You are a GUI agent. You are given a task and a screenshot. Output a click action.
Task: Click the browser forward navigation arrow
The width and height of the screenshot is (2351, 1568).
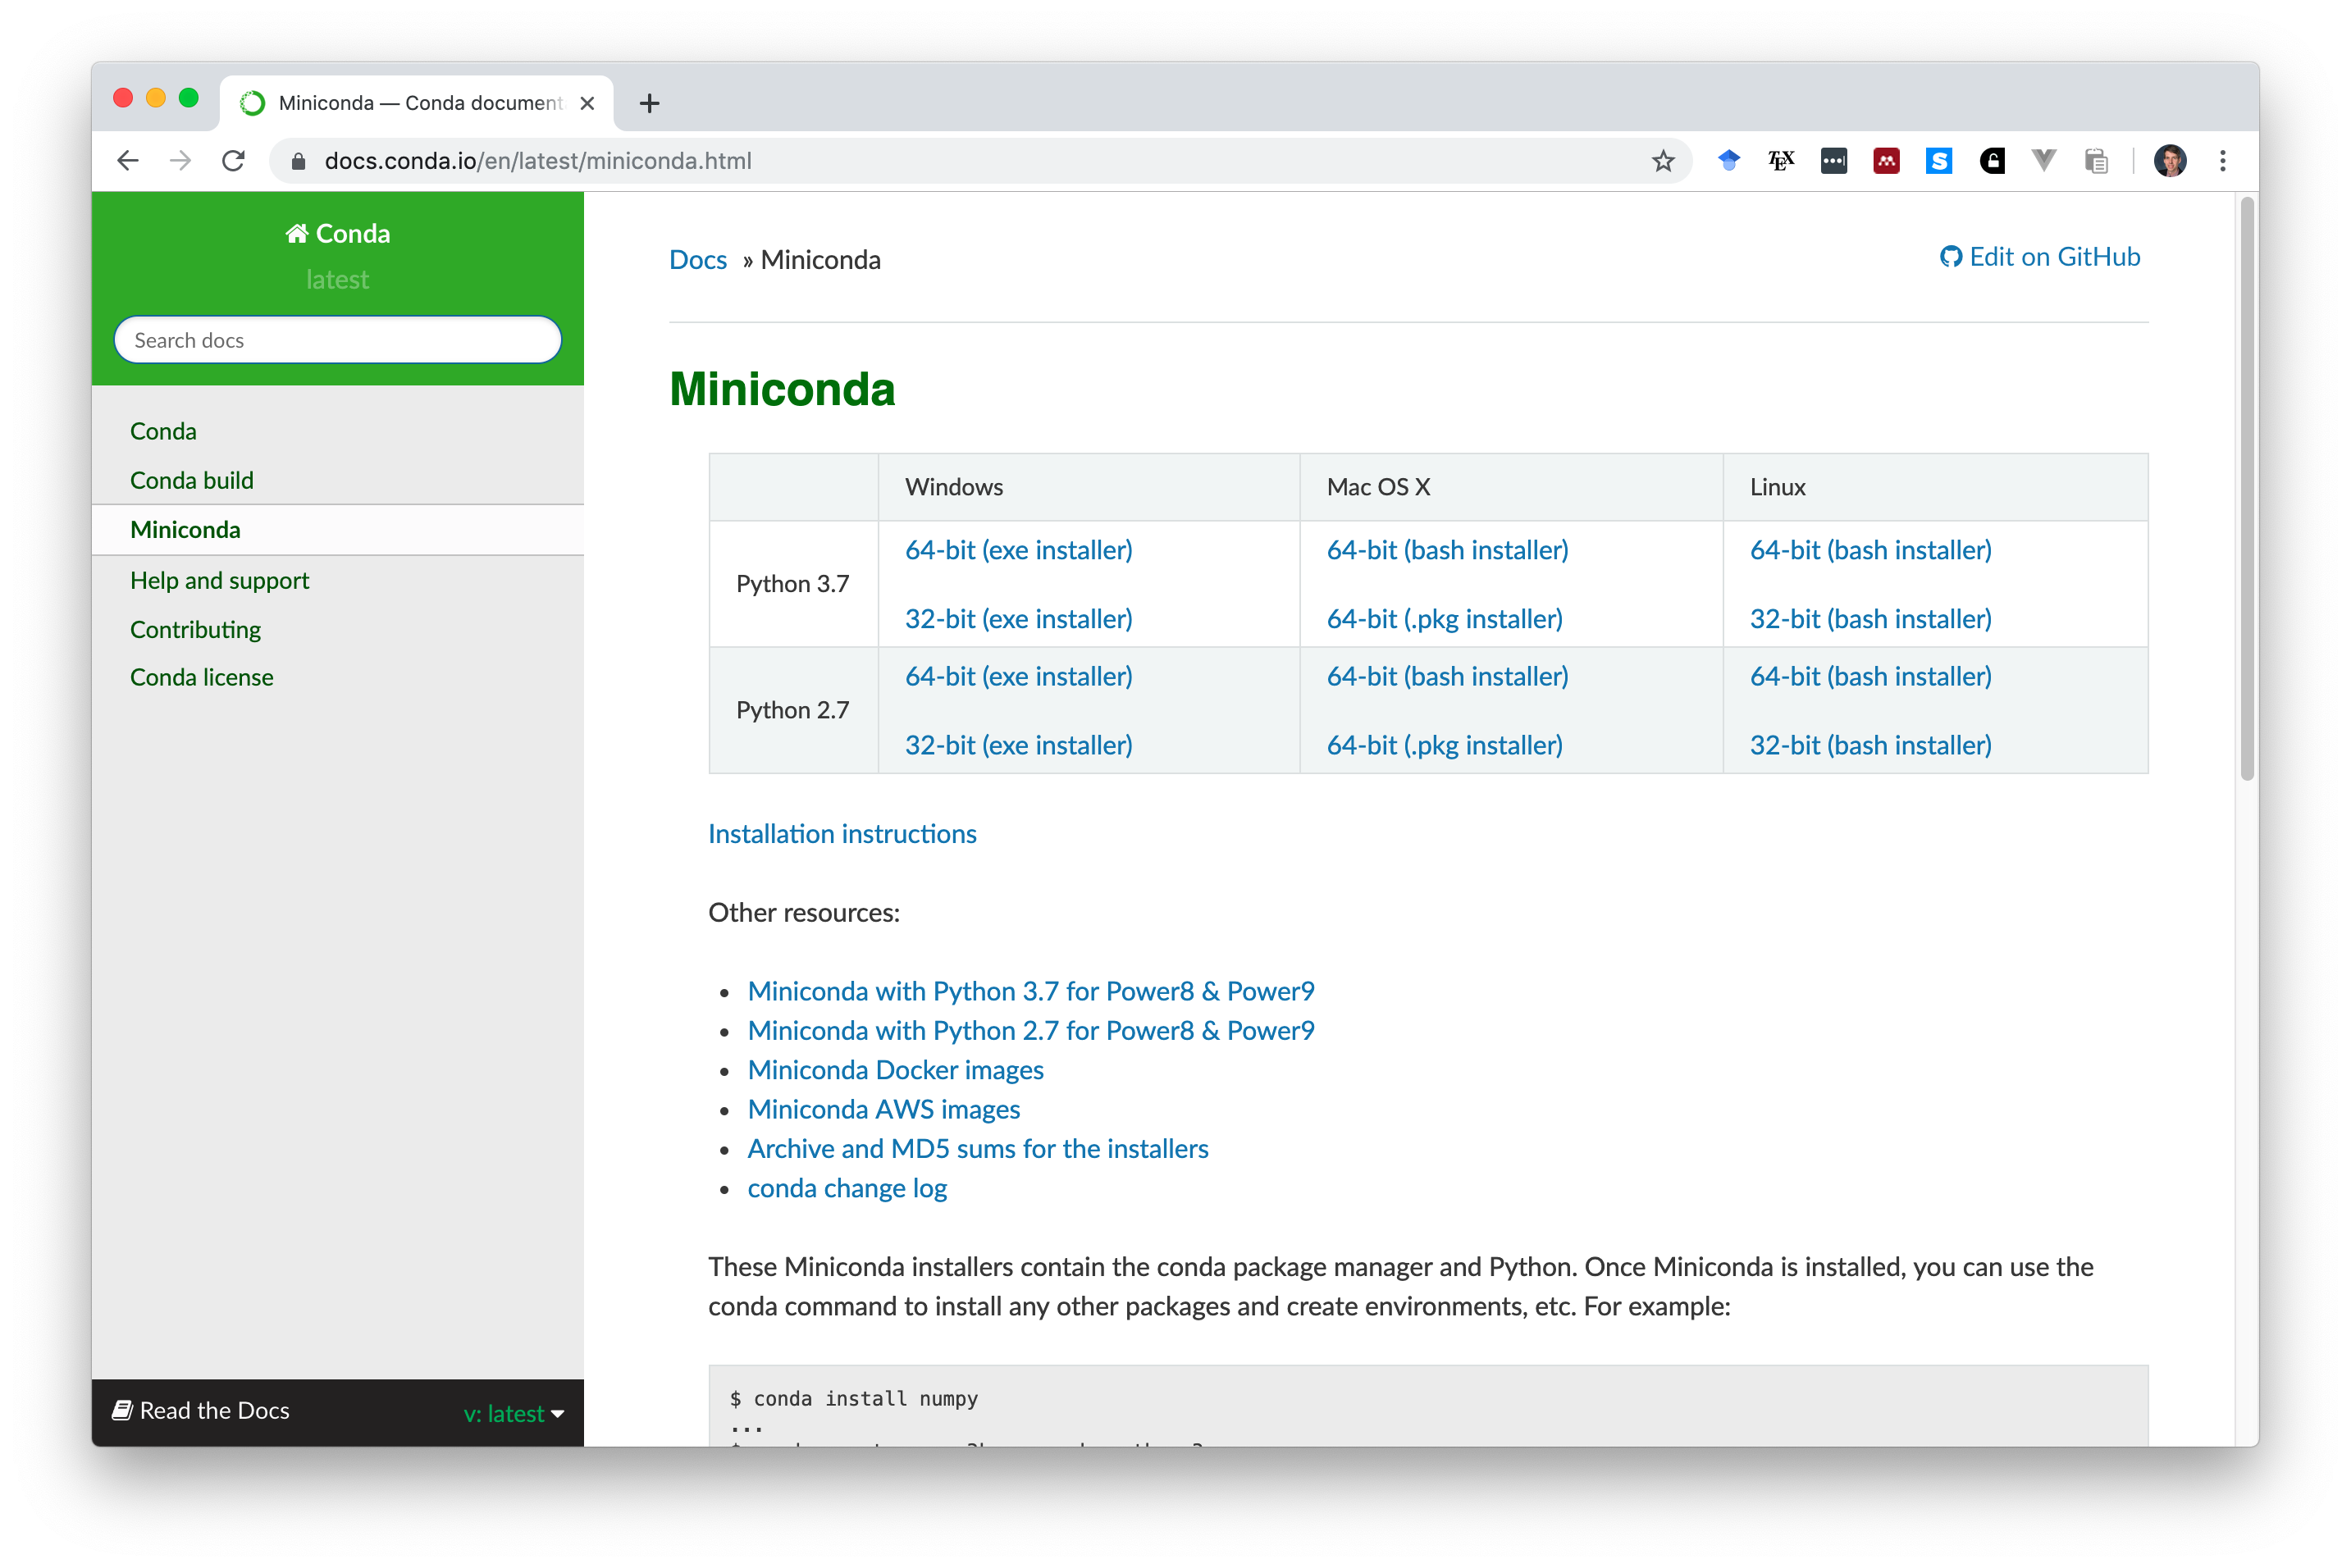click(180, 159)
